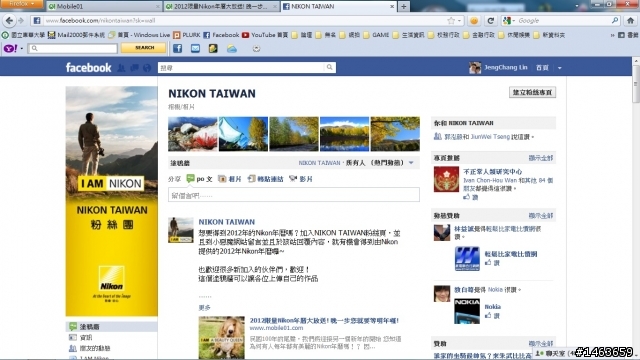
Task: Click the browser Forward arrow button
Action: coord(21,20)
